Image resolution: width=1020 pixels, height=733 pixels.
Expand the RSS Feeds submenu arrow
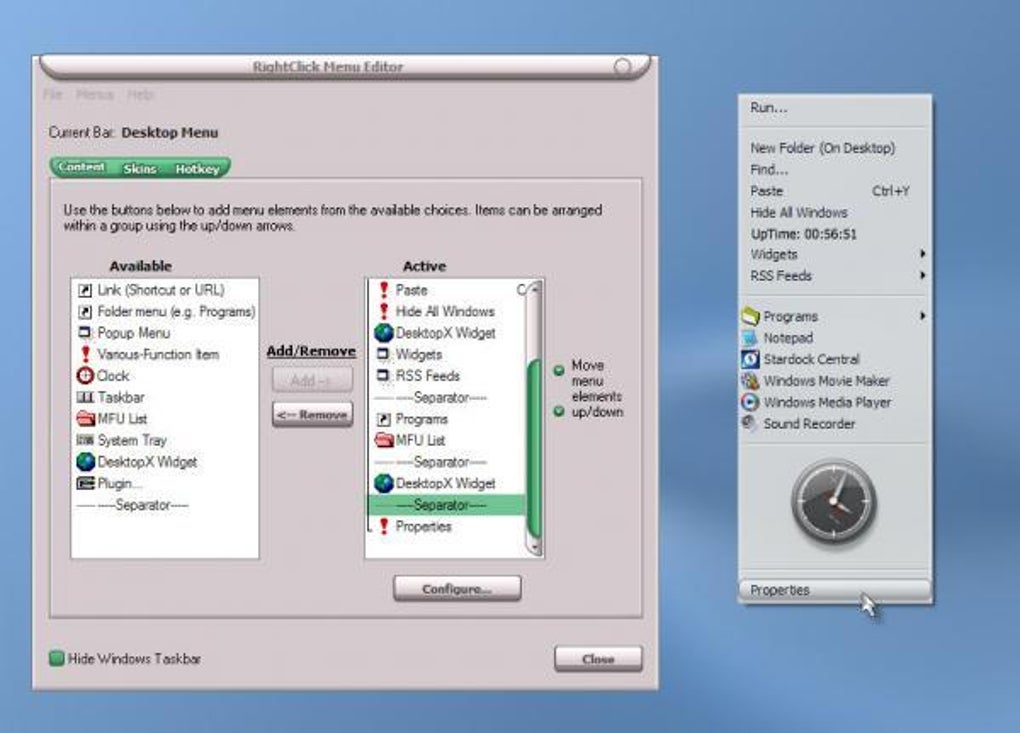tap(922, 275)
